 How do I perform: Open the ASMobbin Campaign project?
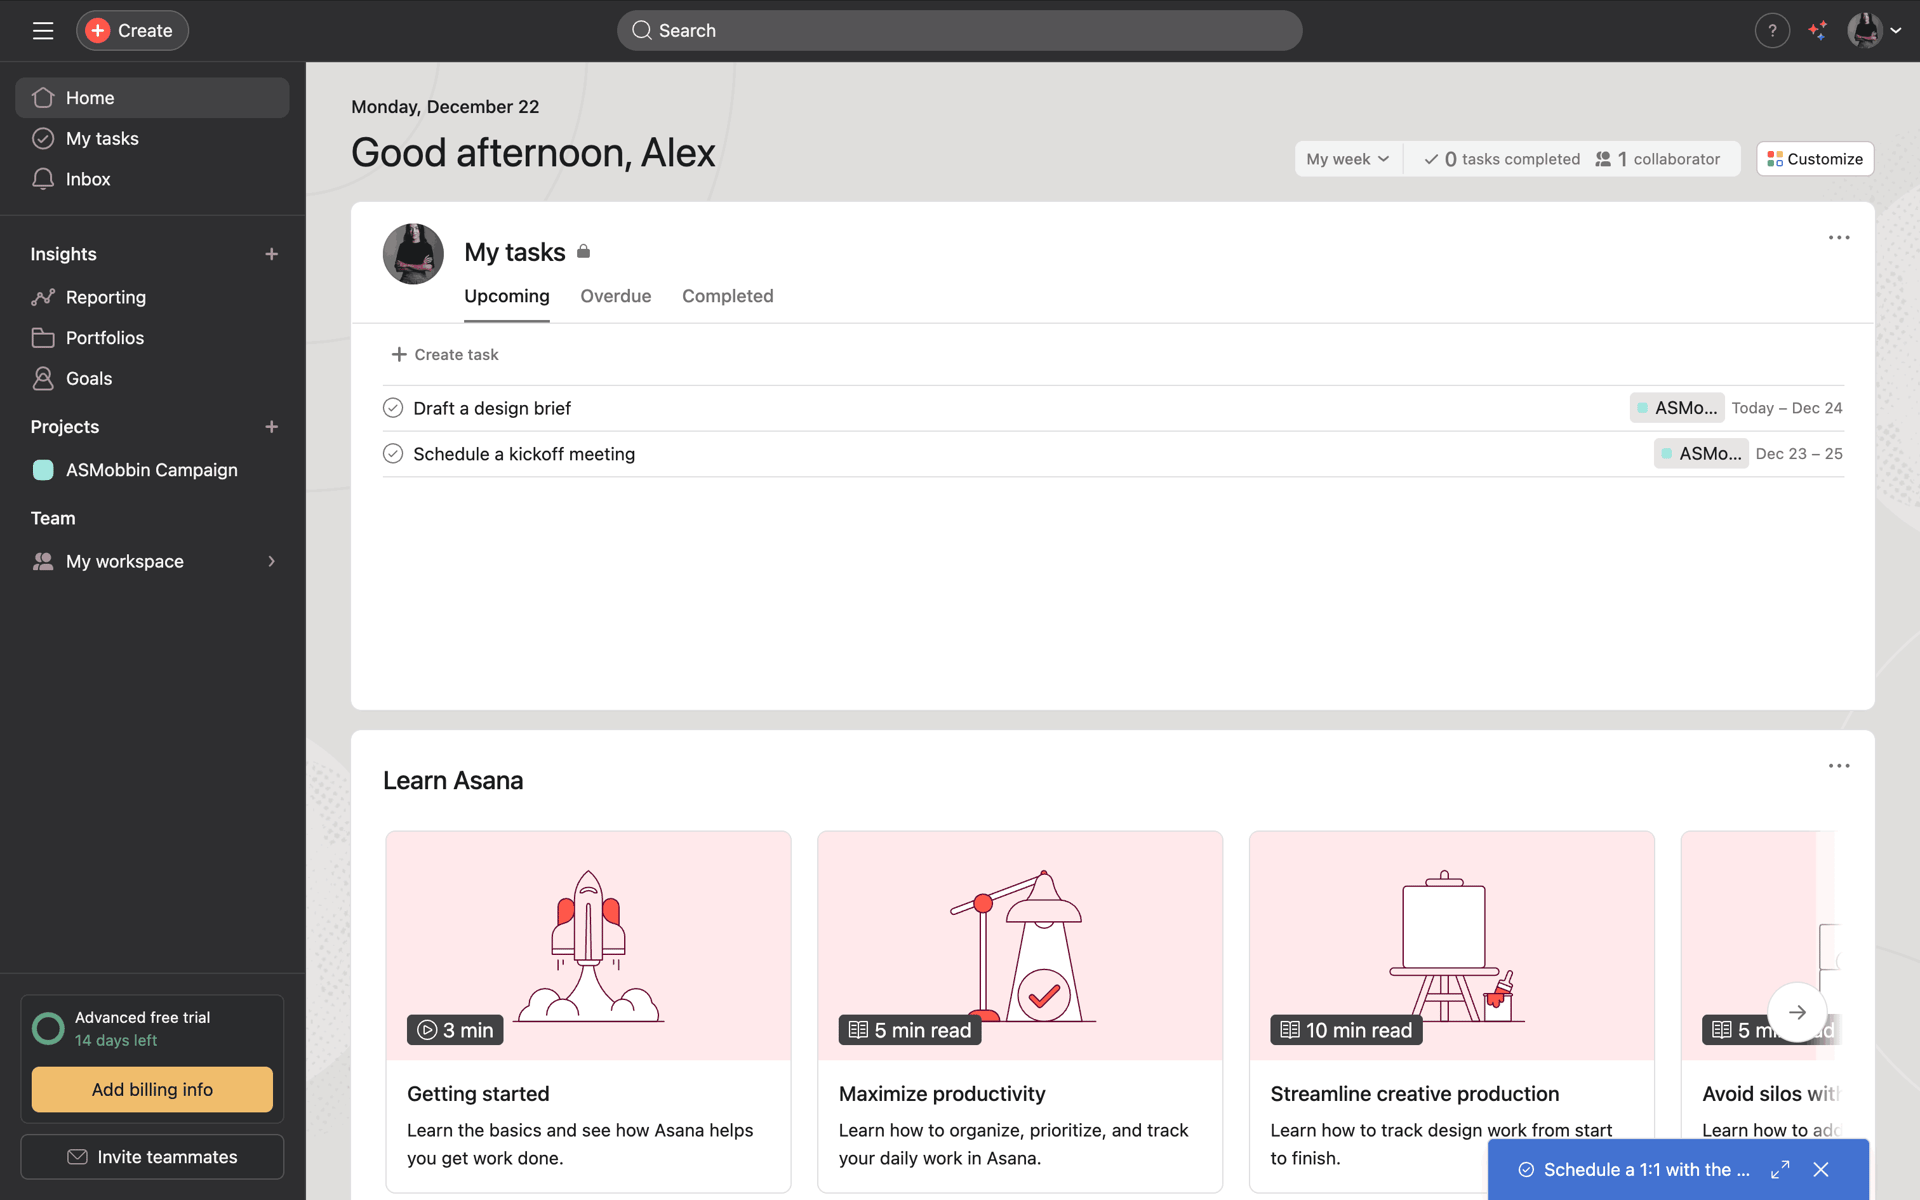tap(152, 470)
